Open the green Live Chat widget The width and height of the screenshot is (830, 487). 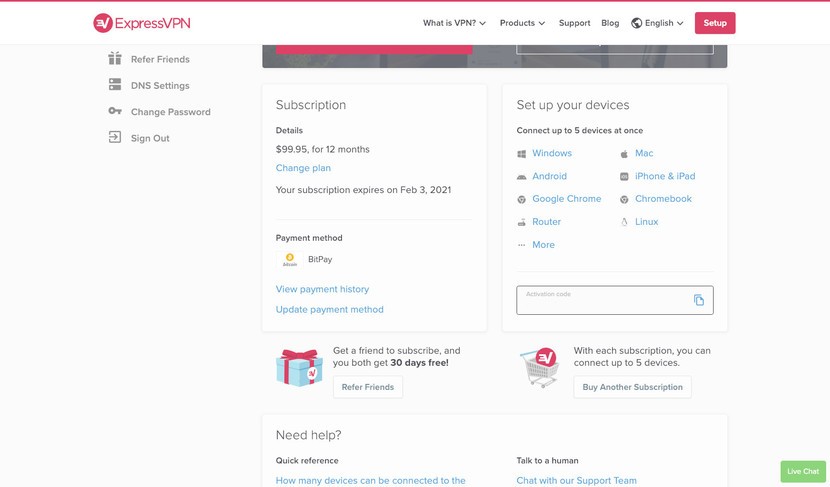803,471
